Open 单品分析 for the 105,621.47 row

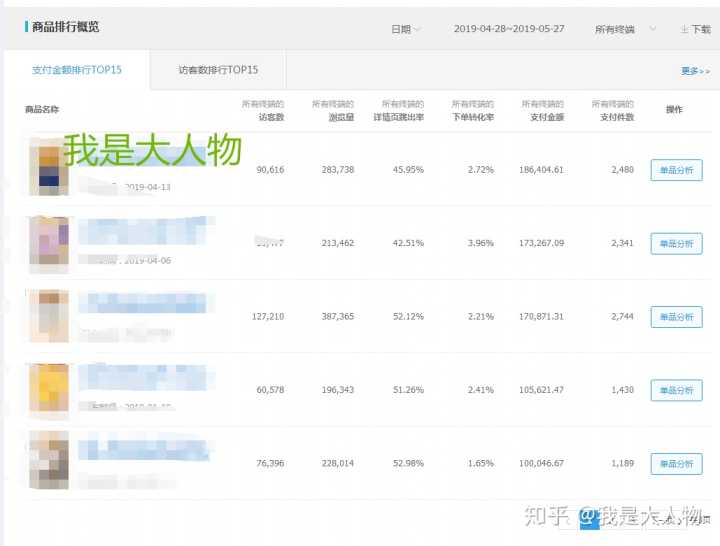pos(676,390)
